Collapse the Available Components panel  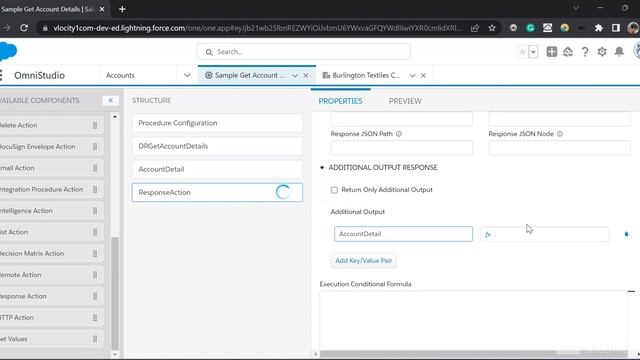110,100
